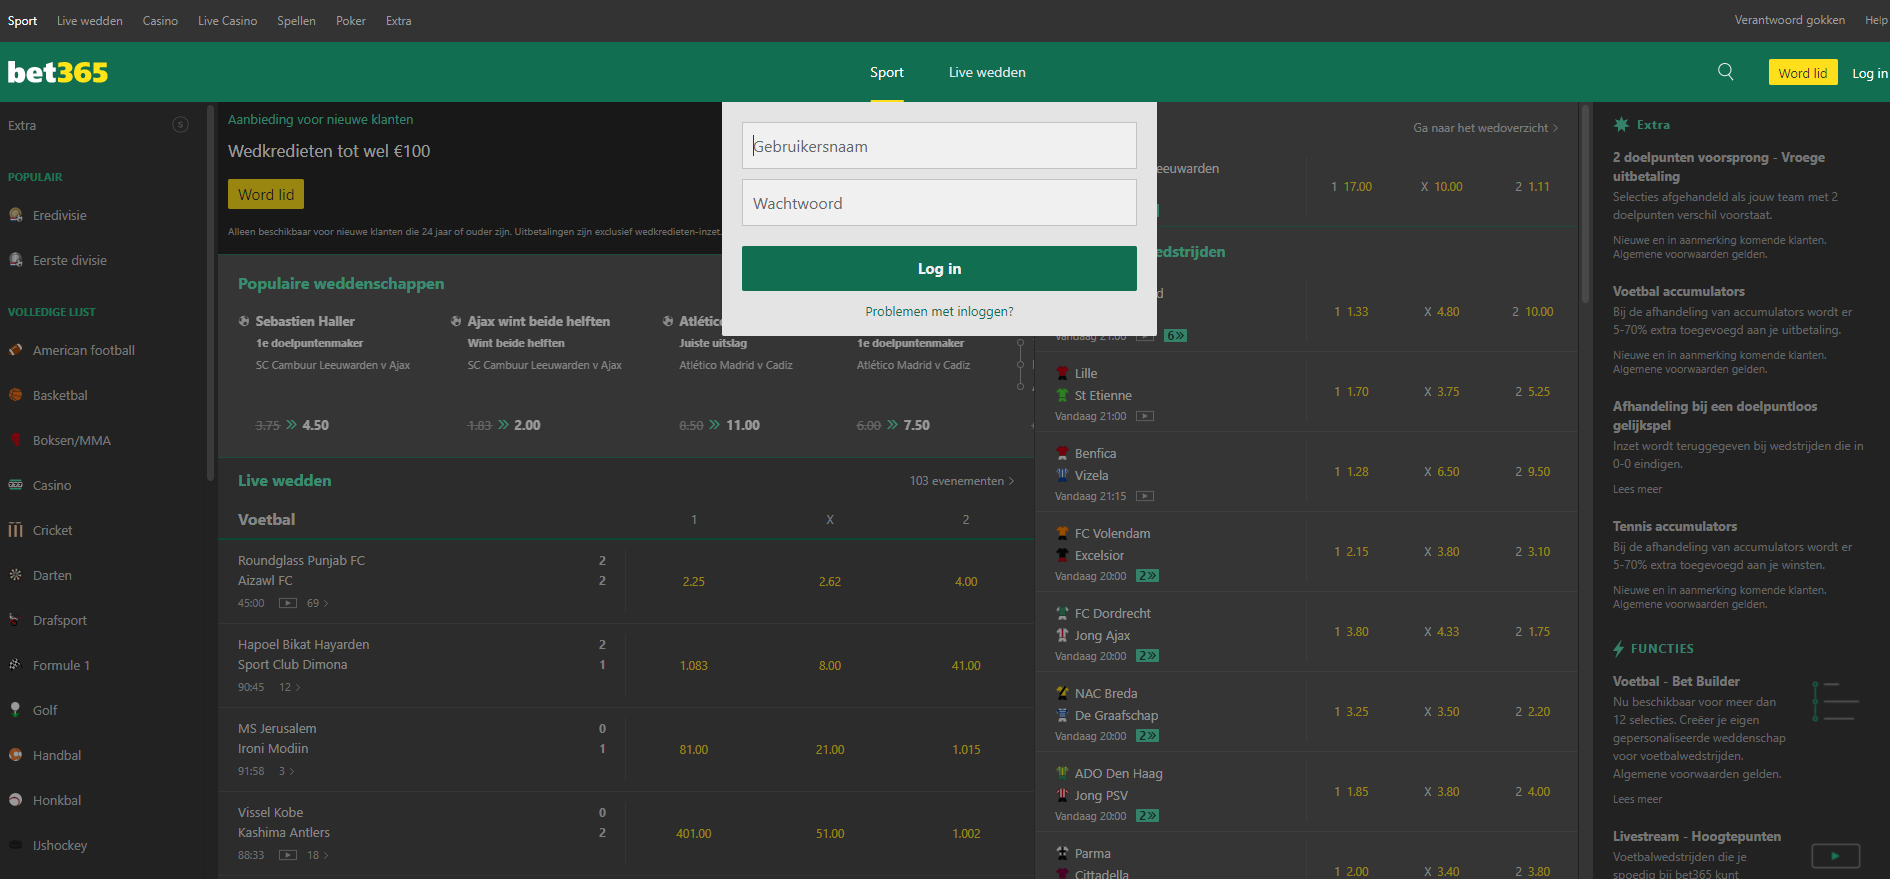Open live stream icon for Vissel Kobe match

288,855
